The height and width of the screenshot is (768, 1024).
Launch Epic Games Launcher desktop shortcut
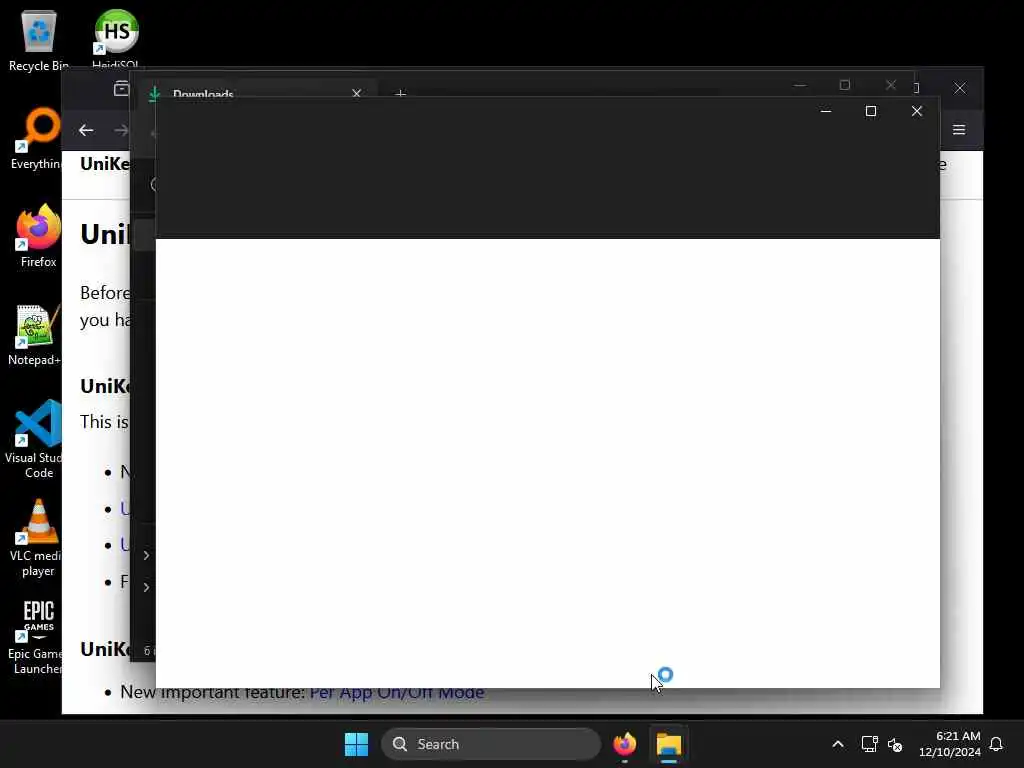37,636
